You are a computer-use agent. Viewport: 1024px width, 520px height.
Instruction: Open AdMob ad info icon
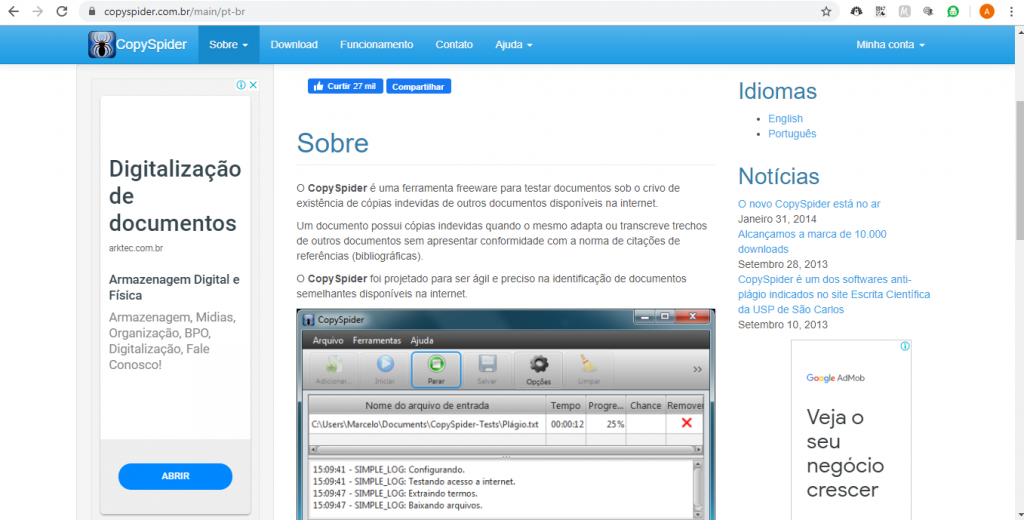click(x=904, y=346)
